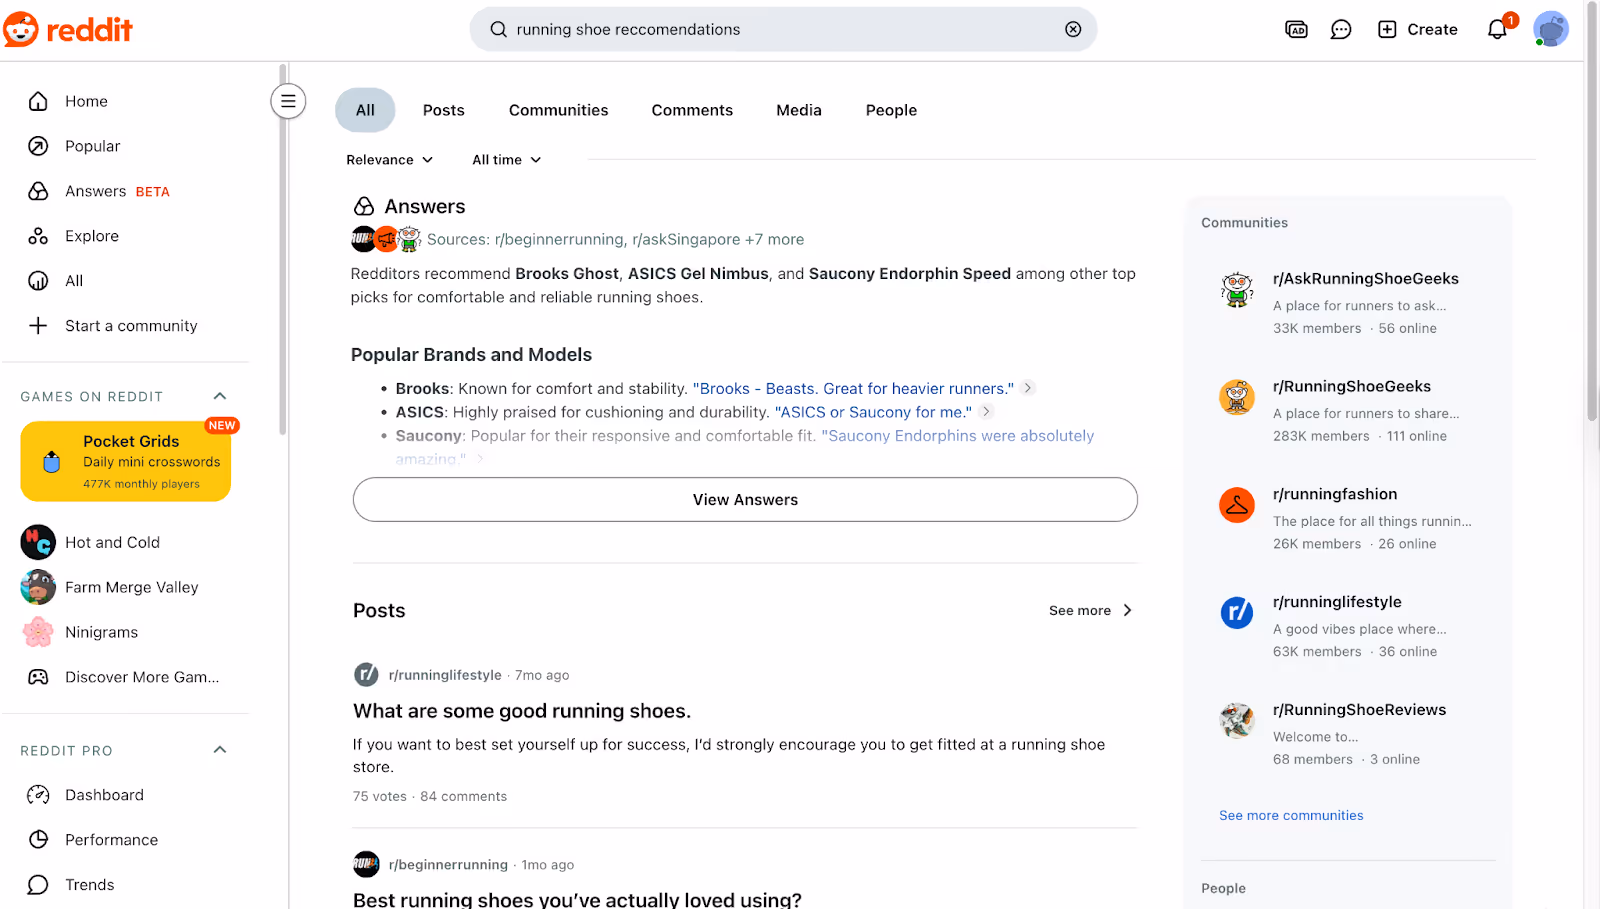Open r/beginnerrunning from post header

point(448,865)
